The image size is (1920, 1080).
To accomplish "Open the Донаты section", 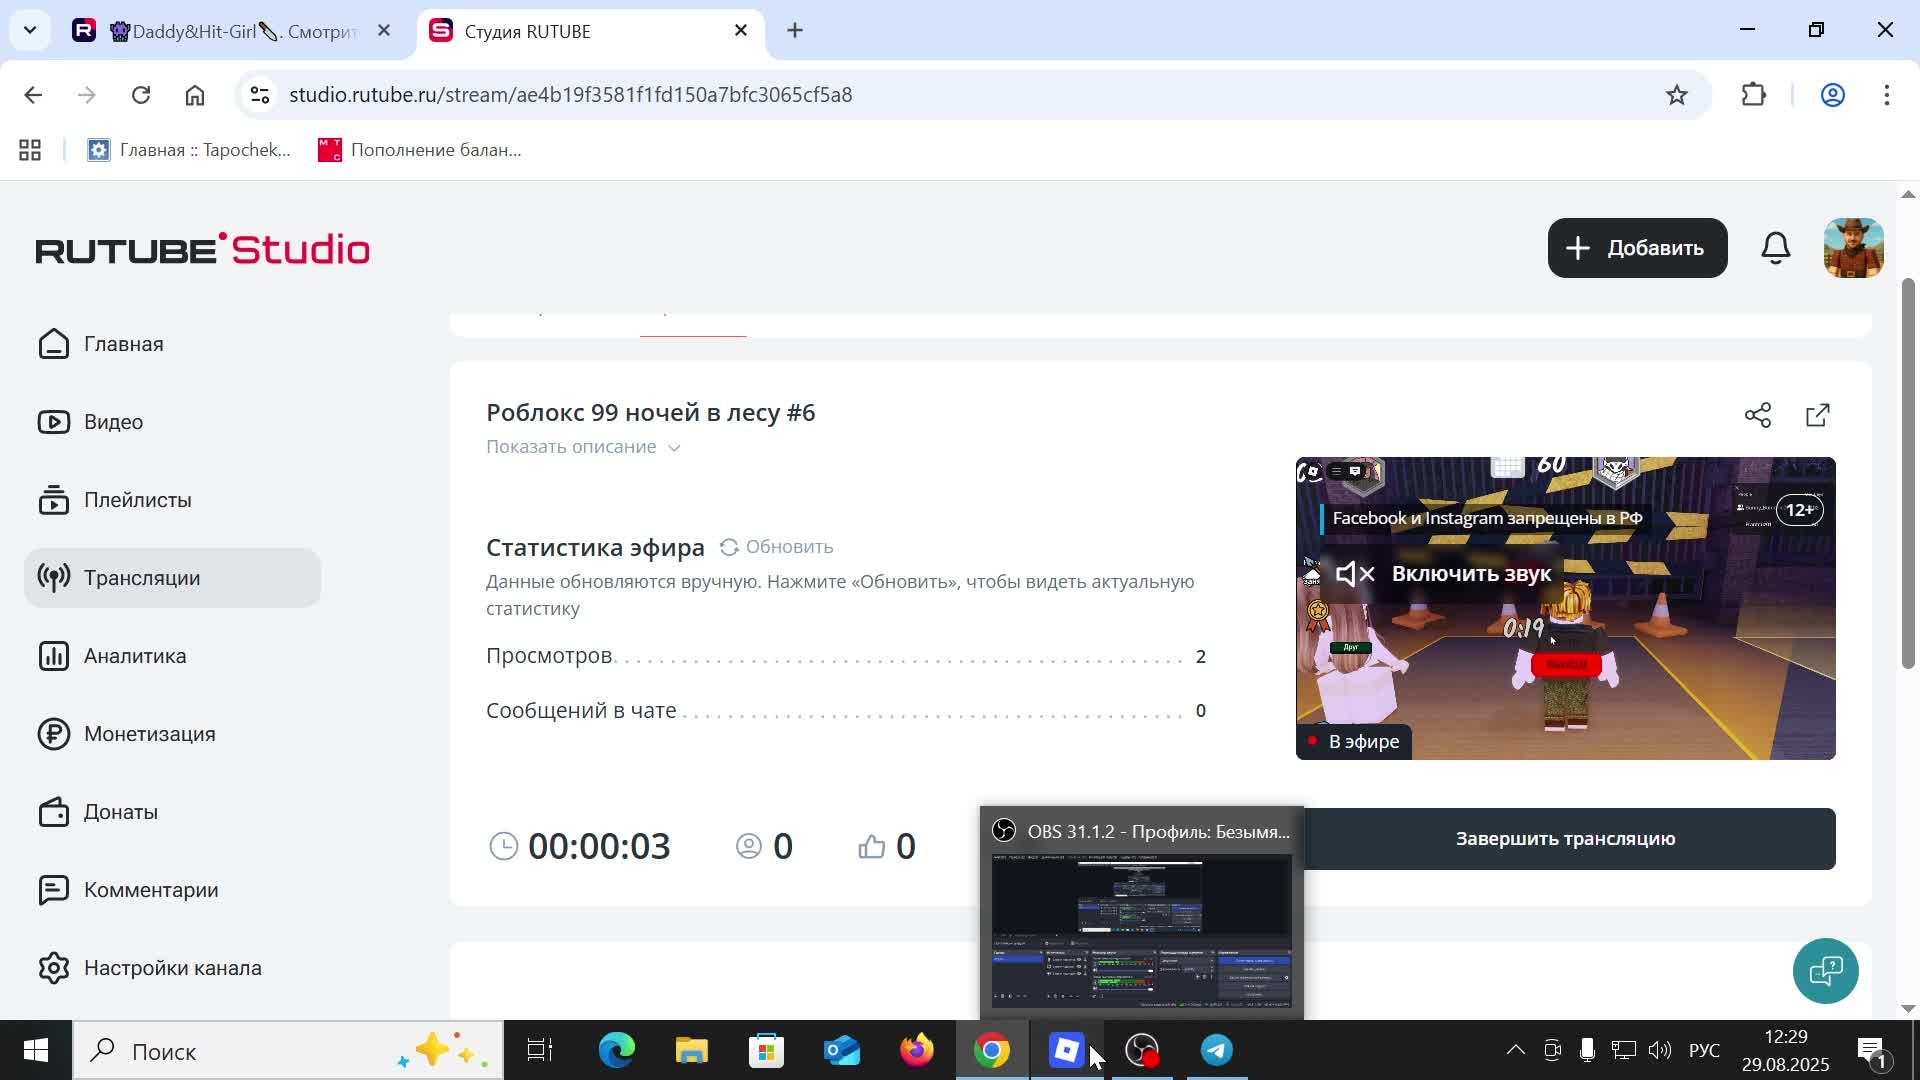I will click(x=121, y=811).
